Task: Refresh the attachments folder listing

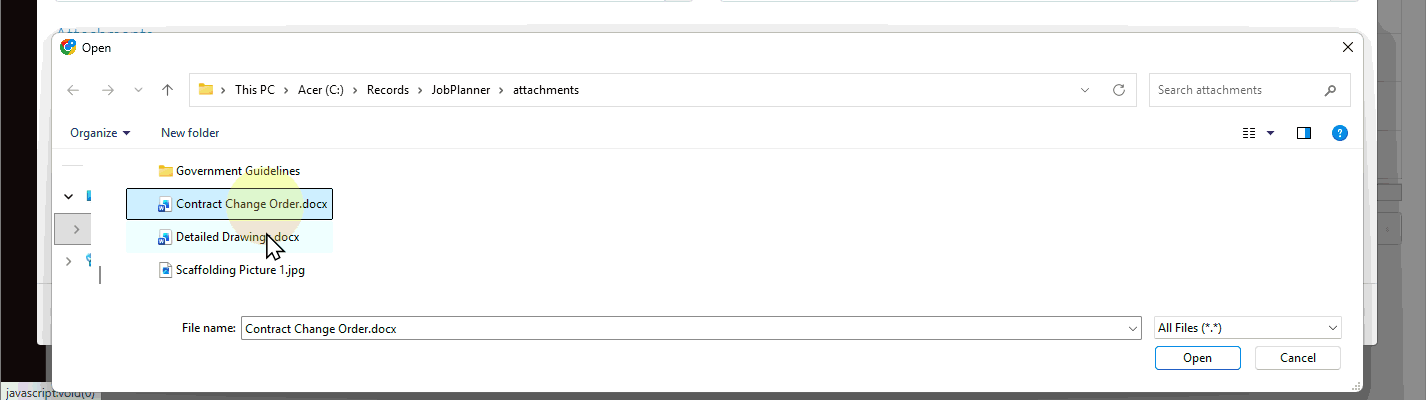Action: [1119, 90]
